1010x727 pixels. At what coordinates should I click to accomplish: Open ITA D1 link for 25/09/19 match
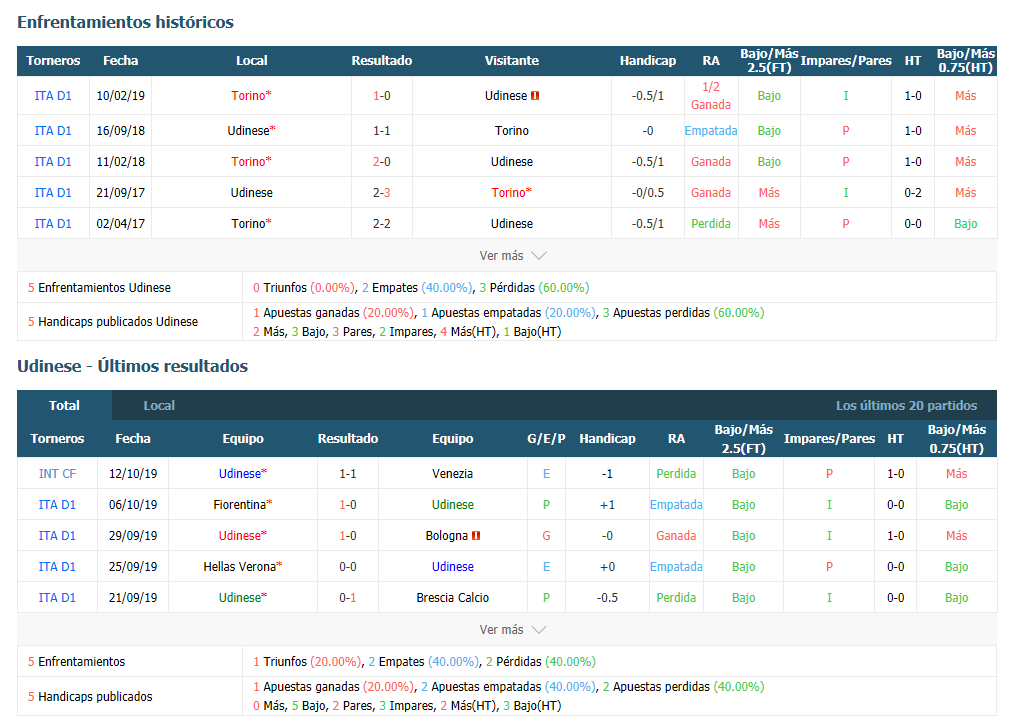coord(57,567)
